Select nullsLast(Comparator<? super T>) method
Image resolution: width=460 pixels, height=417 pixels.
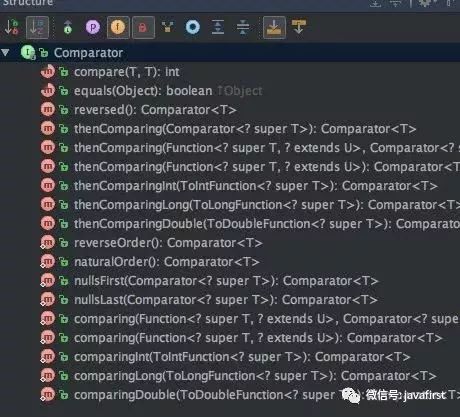point(226,300)
